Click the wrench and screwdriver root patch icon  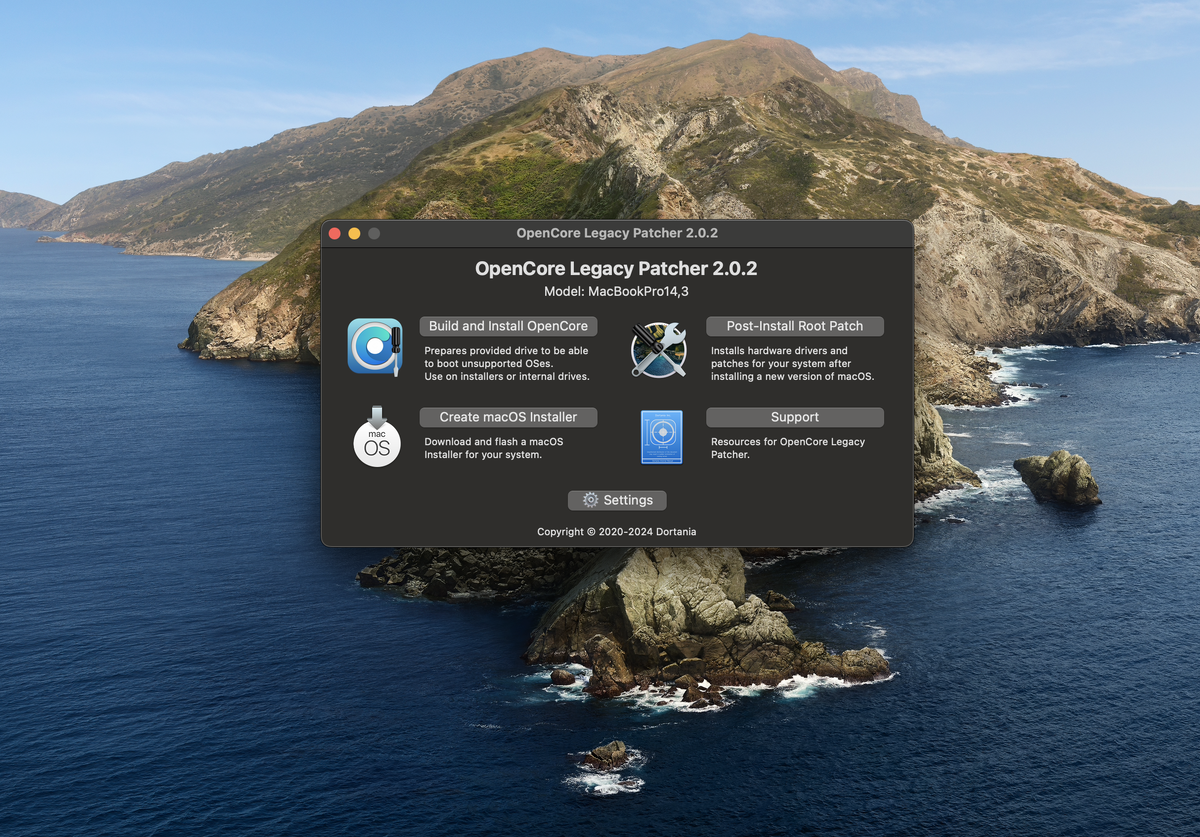coord(659,349)
